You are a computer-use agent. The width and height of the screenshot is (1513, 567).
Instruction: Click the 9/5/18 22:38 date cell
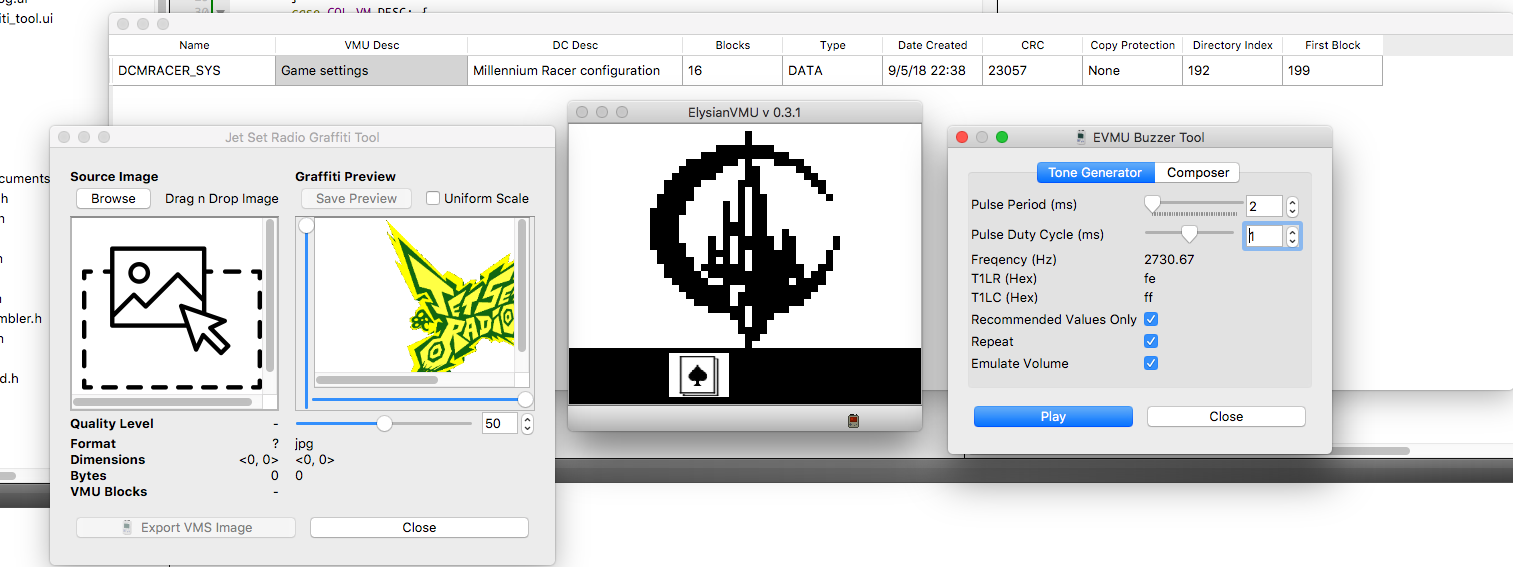[932, 70]
